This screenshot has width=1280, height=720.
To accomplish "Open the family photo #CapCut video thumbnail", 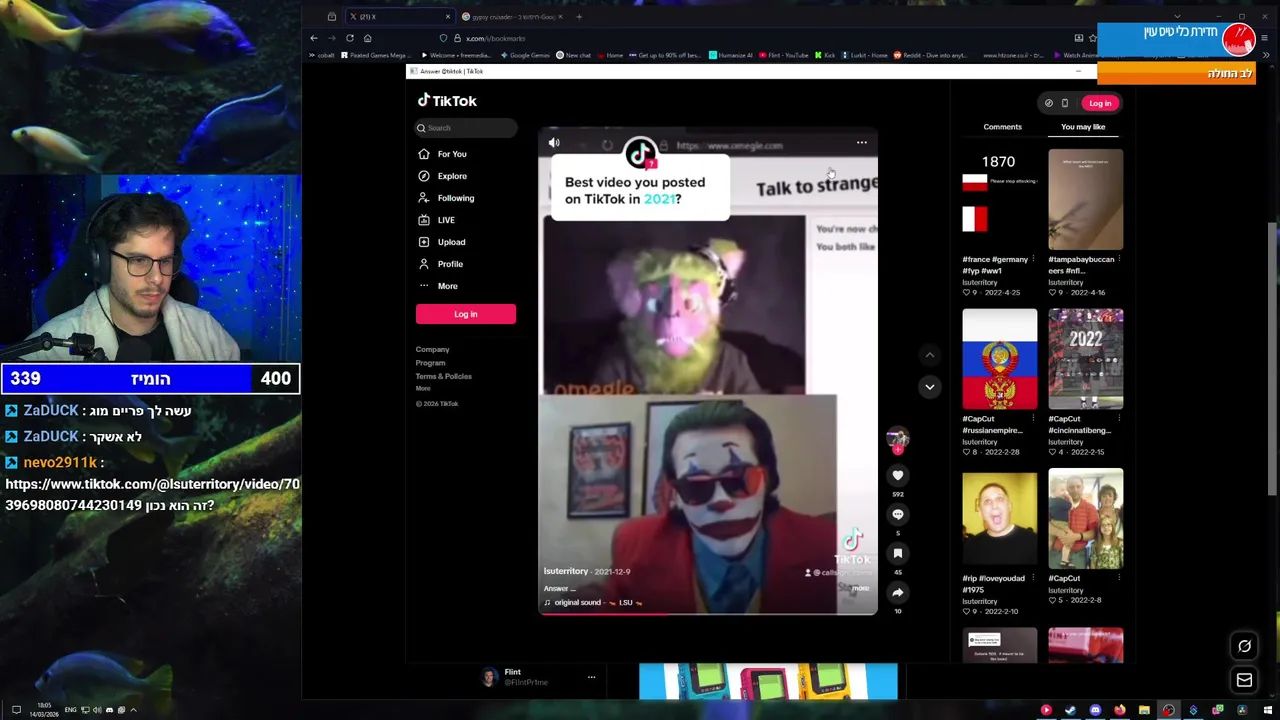I will click(1085, 519).
